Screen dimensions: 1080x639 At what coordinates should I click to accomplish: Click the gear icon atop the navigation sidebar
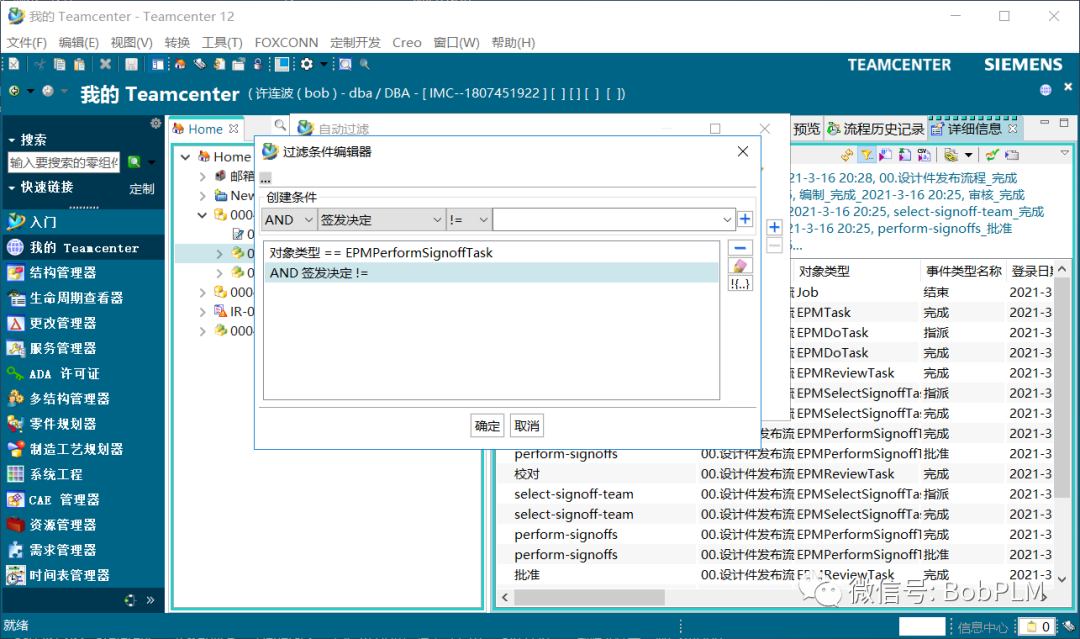point(156,123)
